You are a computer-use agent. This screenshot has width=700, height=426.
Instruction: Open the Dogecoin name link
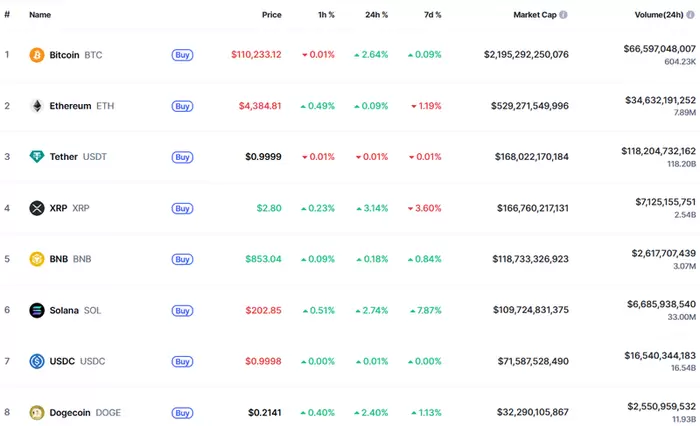pyautogui.click(x=70, y=412)
